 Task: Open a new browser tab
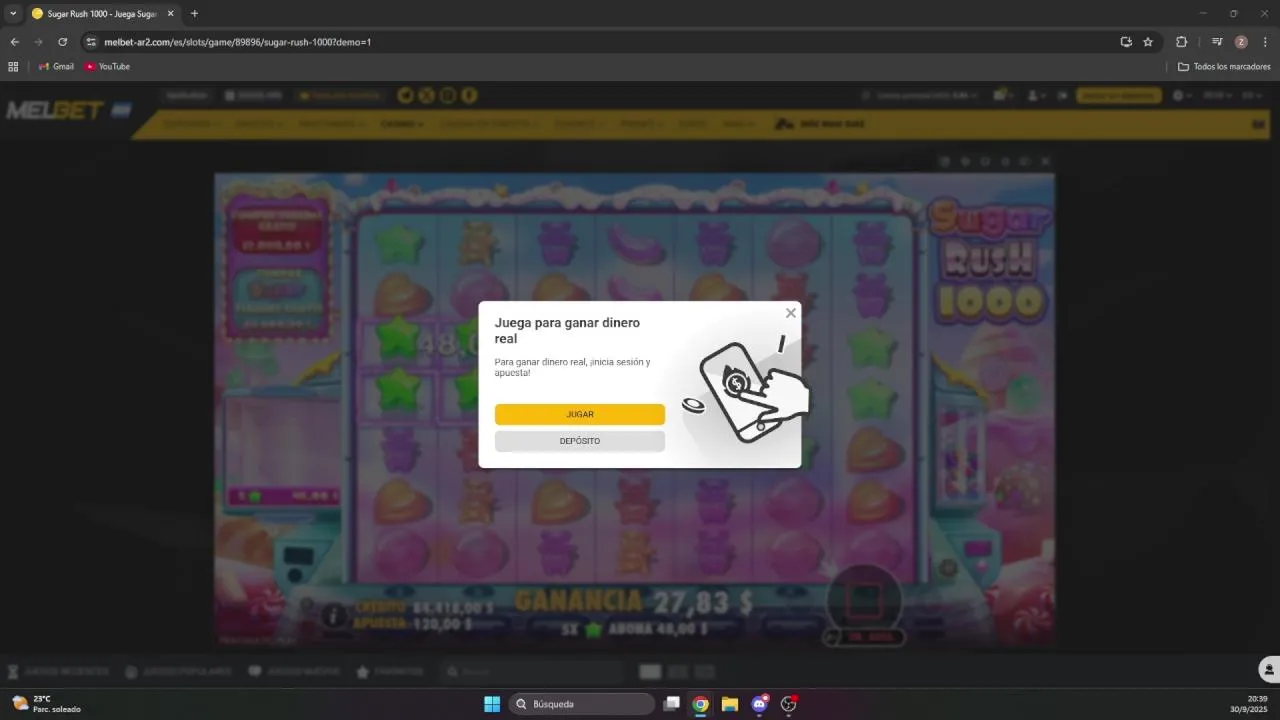[194, 14]
